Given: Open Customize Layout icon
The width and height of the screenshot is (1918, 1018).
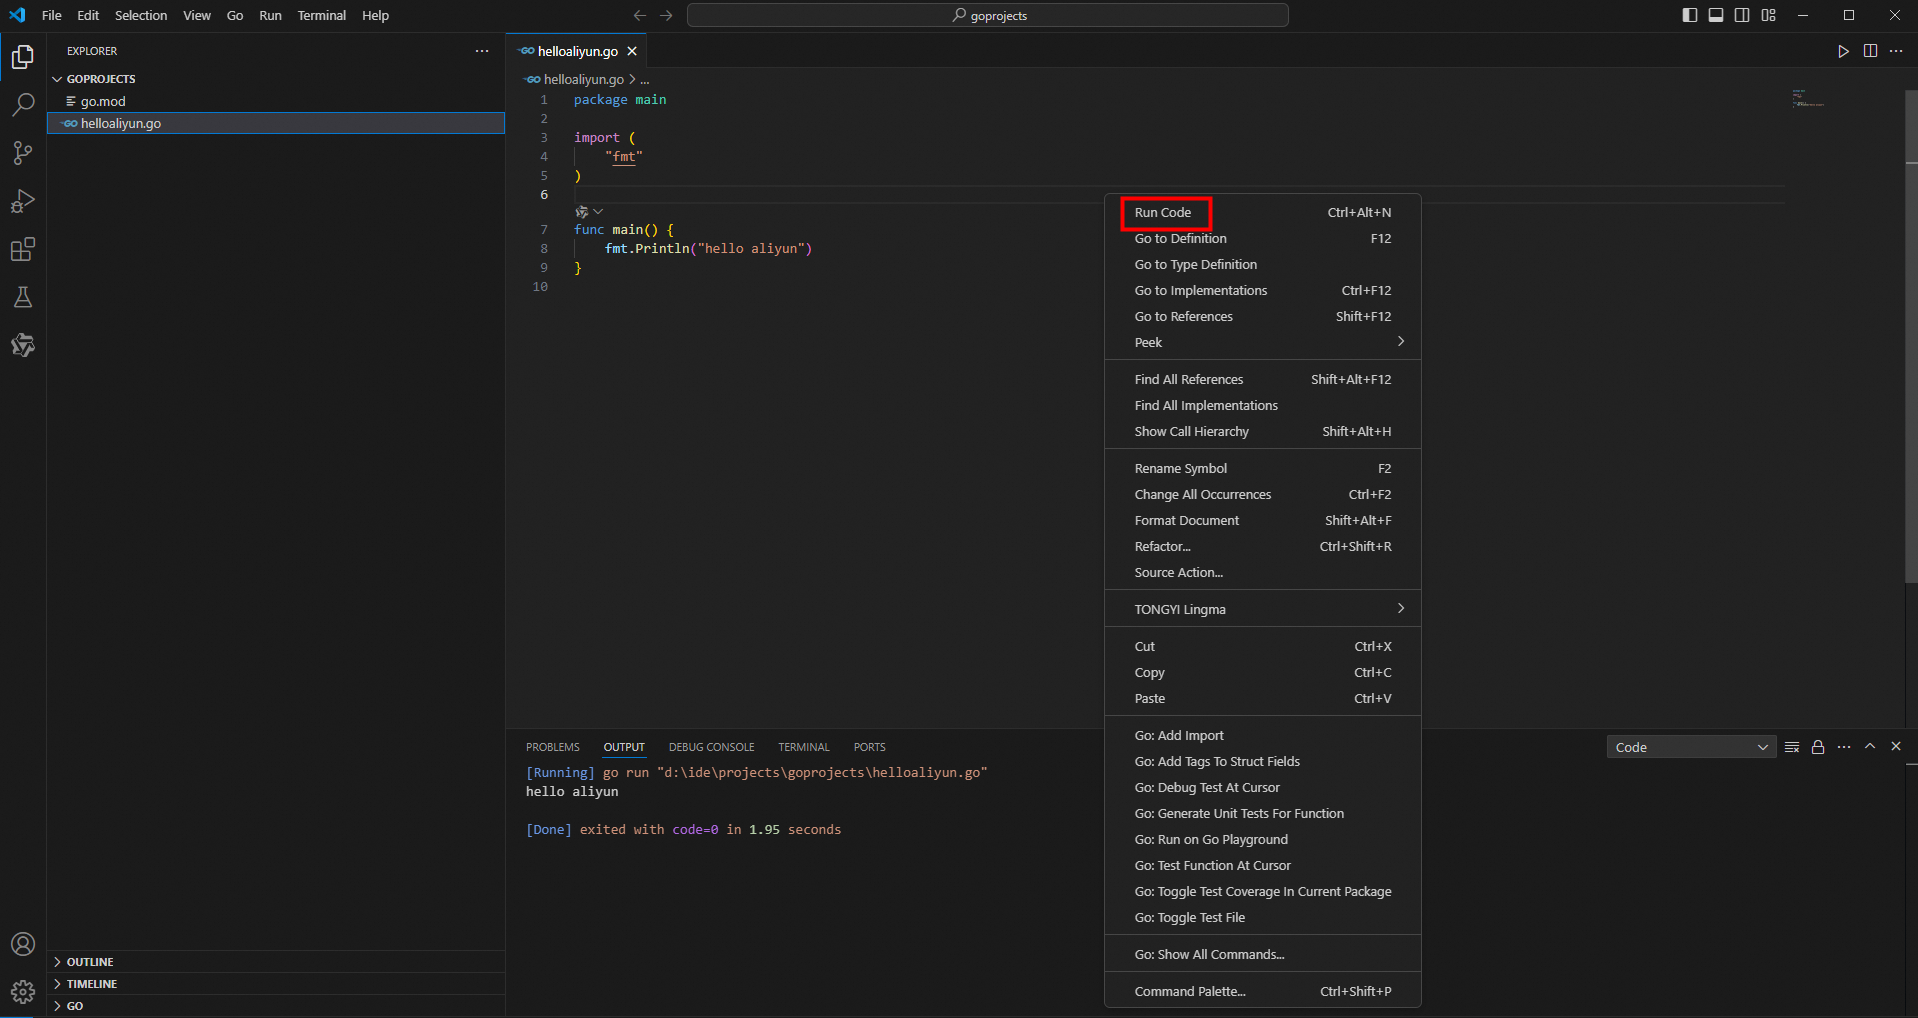Looking at the screenshot, I should pyautogui.click(x=1768, y=15).
